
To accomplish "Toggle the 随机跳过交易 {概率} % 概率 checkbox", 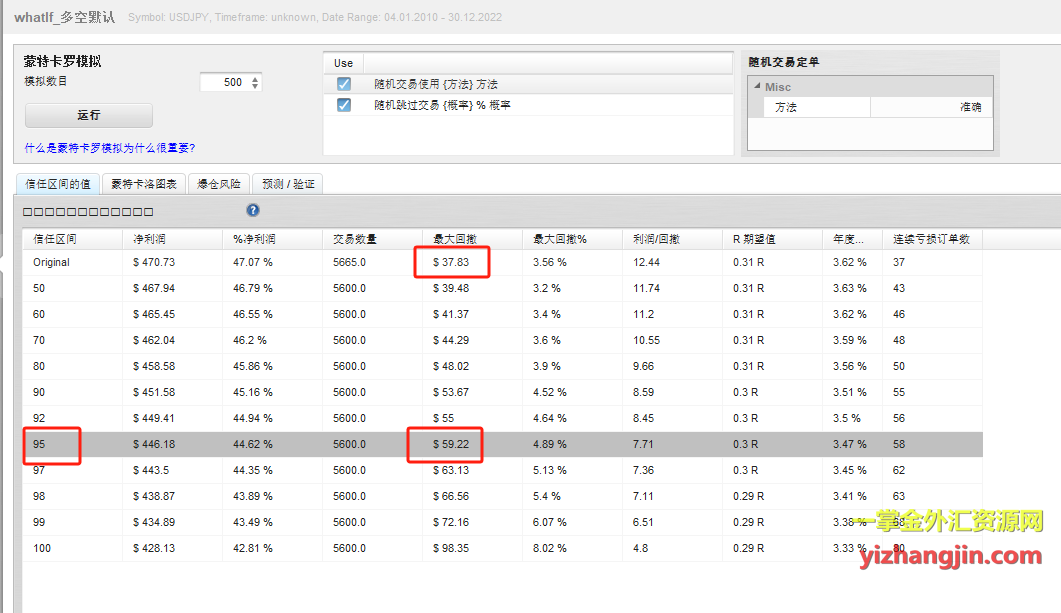I will click(344, 105).
